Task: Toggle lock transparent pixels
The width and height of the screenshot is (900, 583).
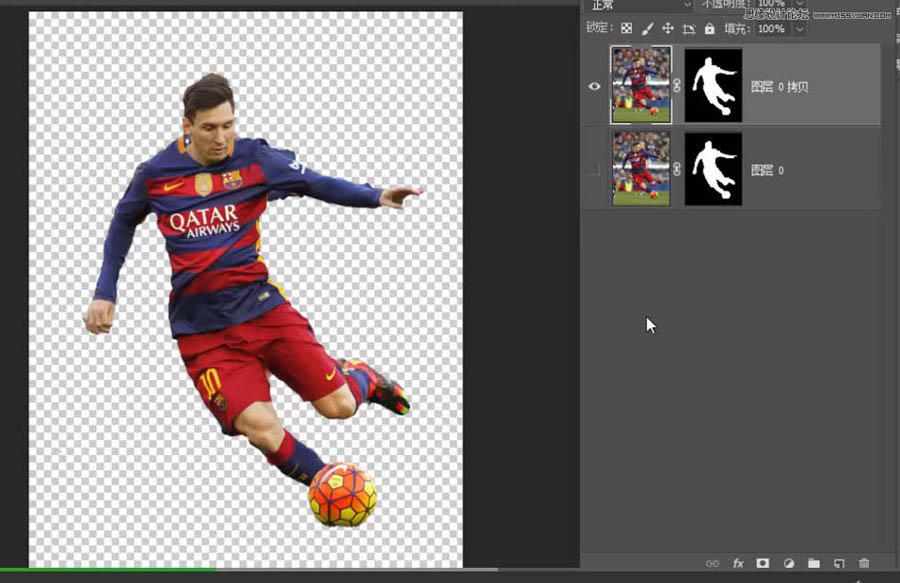Action: [x=626, y=29]
